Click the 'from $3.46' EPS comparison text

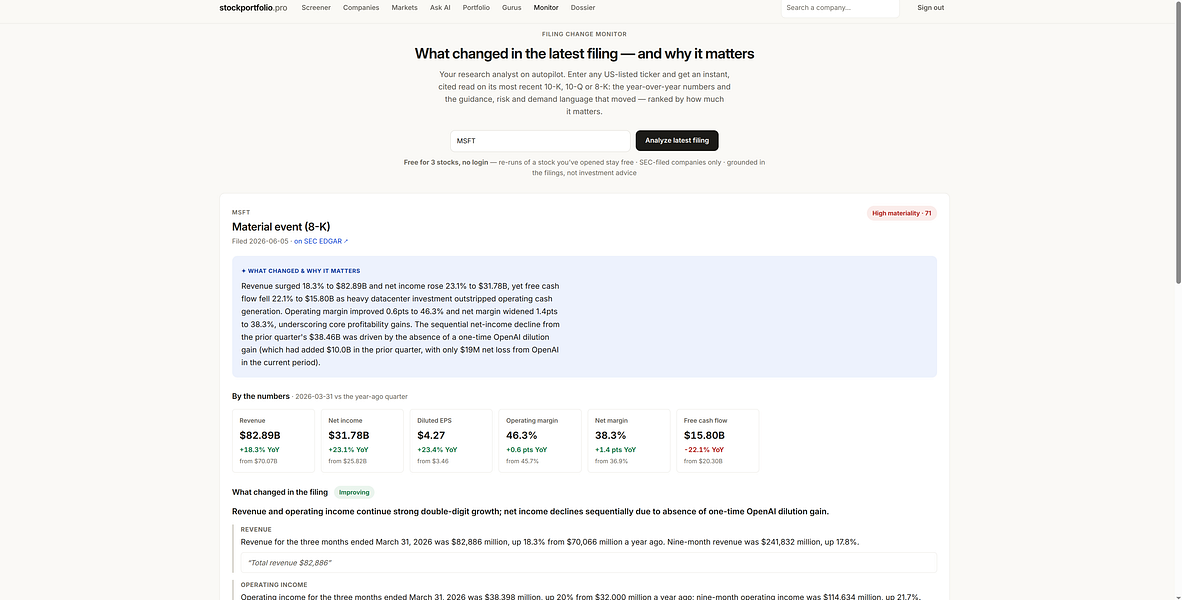[x=433, y=461]
